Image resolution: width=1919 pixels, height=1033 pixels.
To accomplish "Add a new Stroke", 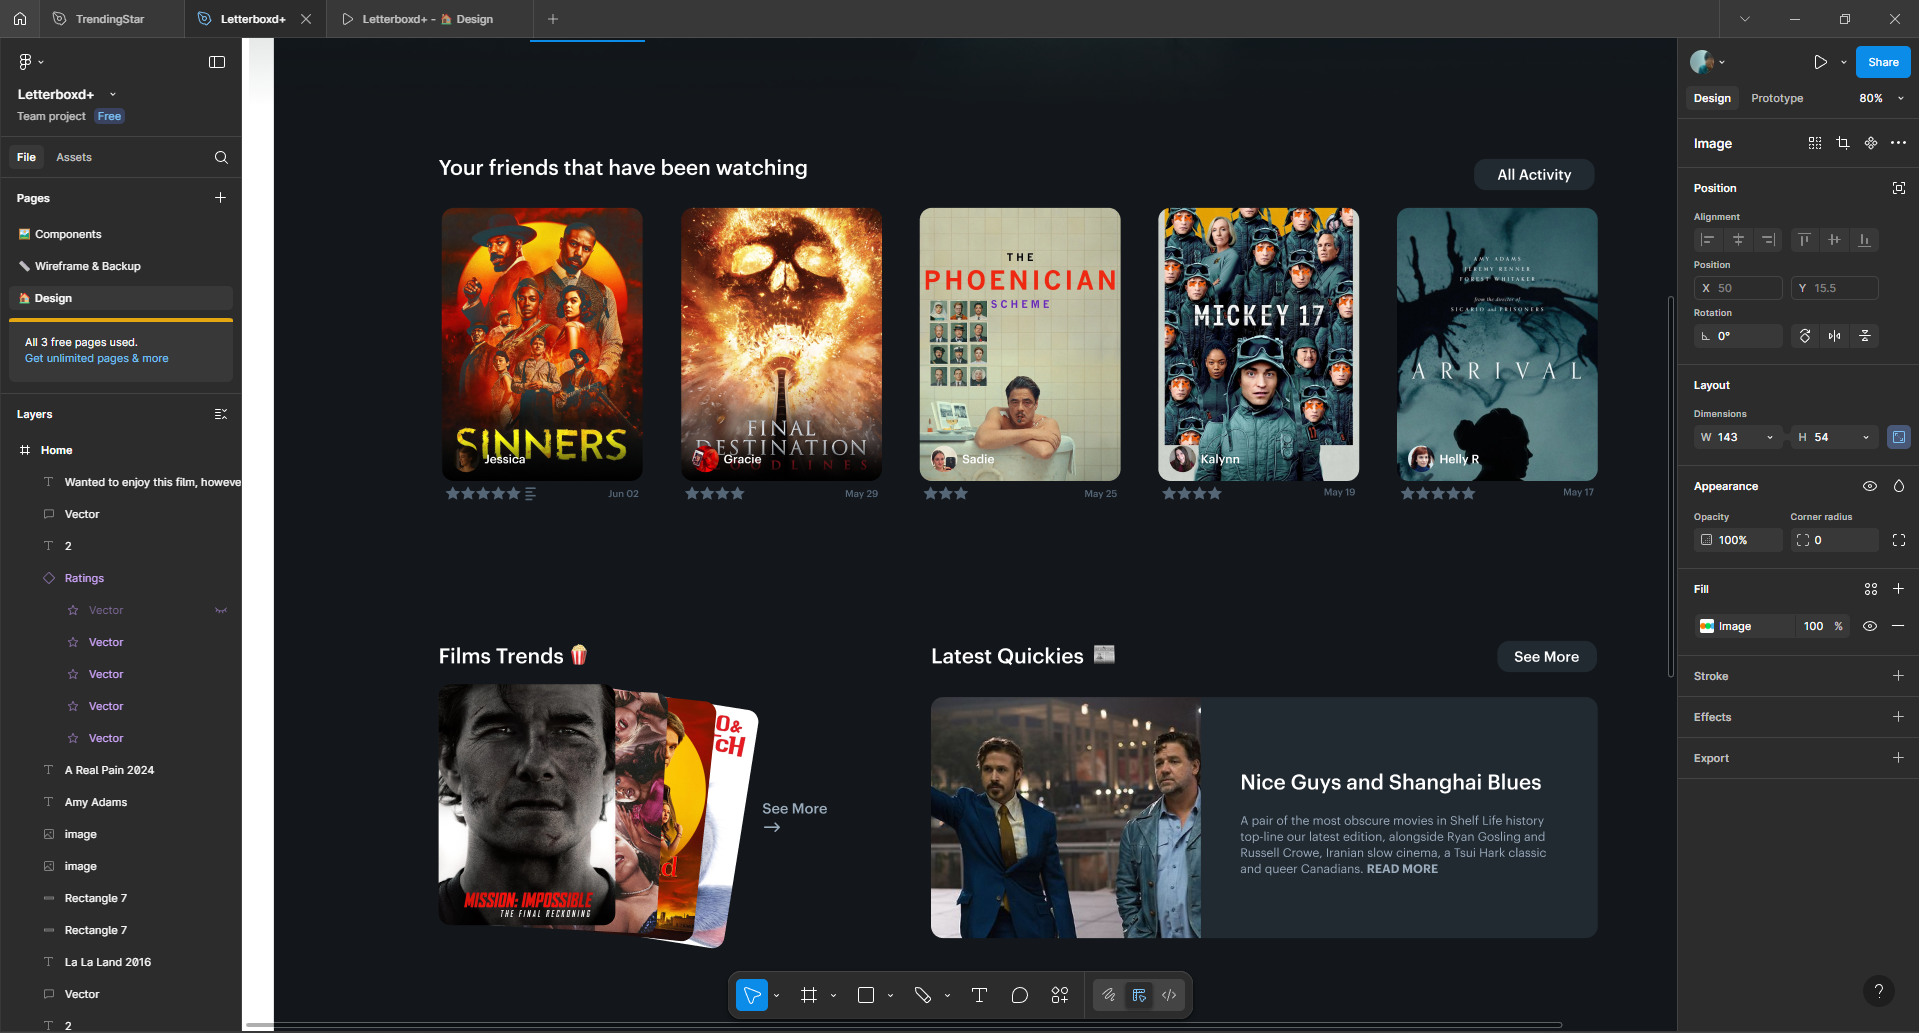I will coord(1898,676).
